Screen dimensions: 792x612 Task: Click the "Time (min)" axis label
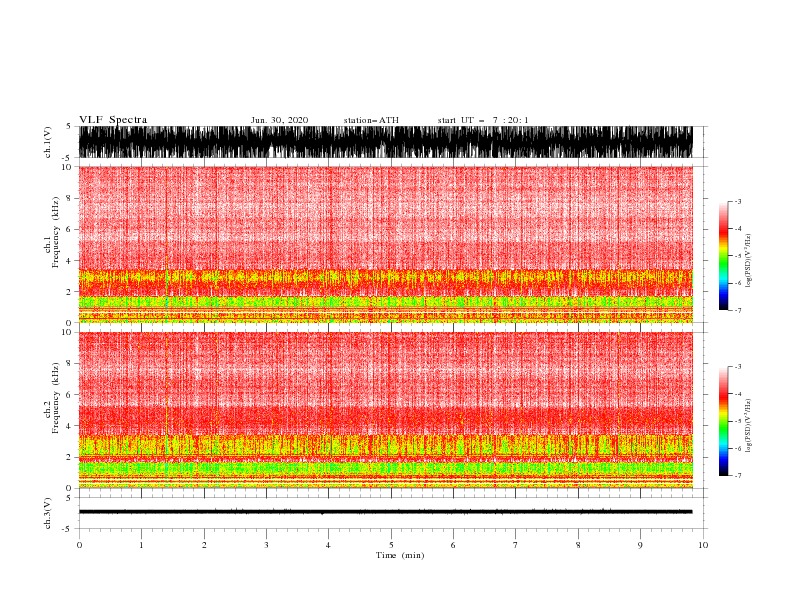pos(400,555)
